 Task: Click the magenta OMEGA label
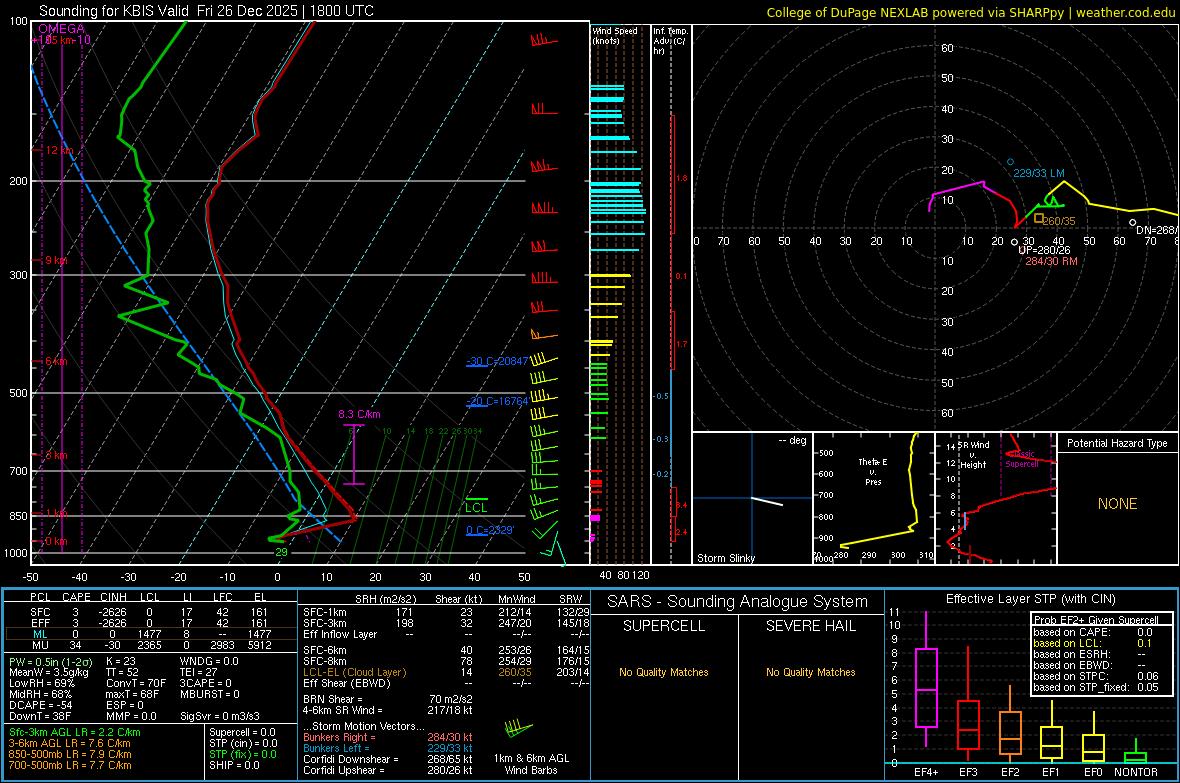(62, 29)
